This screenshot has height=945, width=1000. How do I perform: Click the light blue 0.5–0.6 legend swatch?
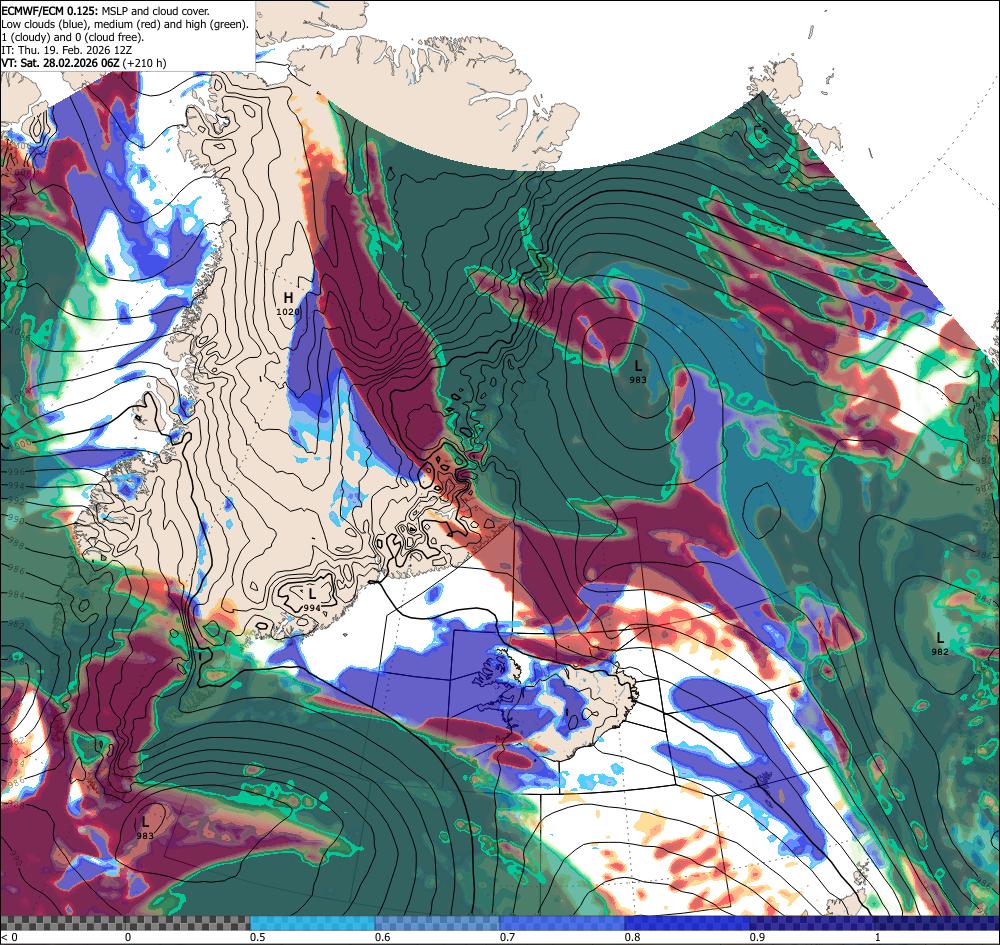pos(312,923)
